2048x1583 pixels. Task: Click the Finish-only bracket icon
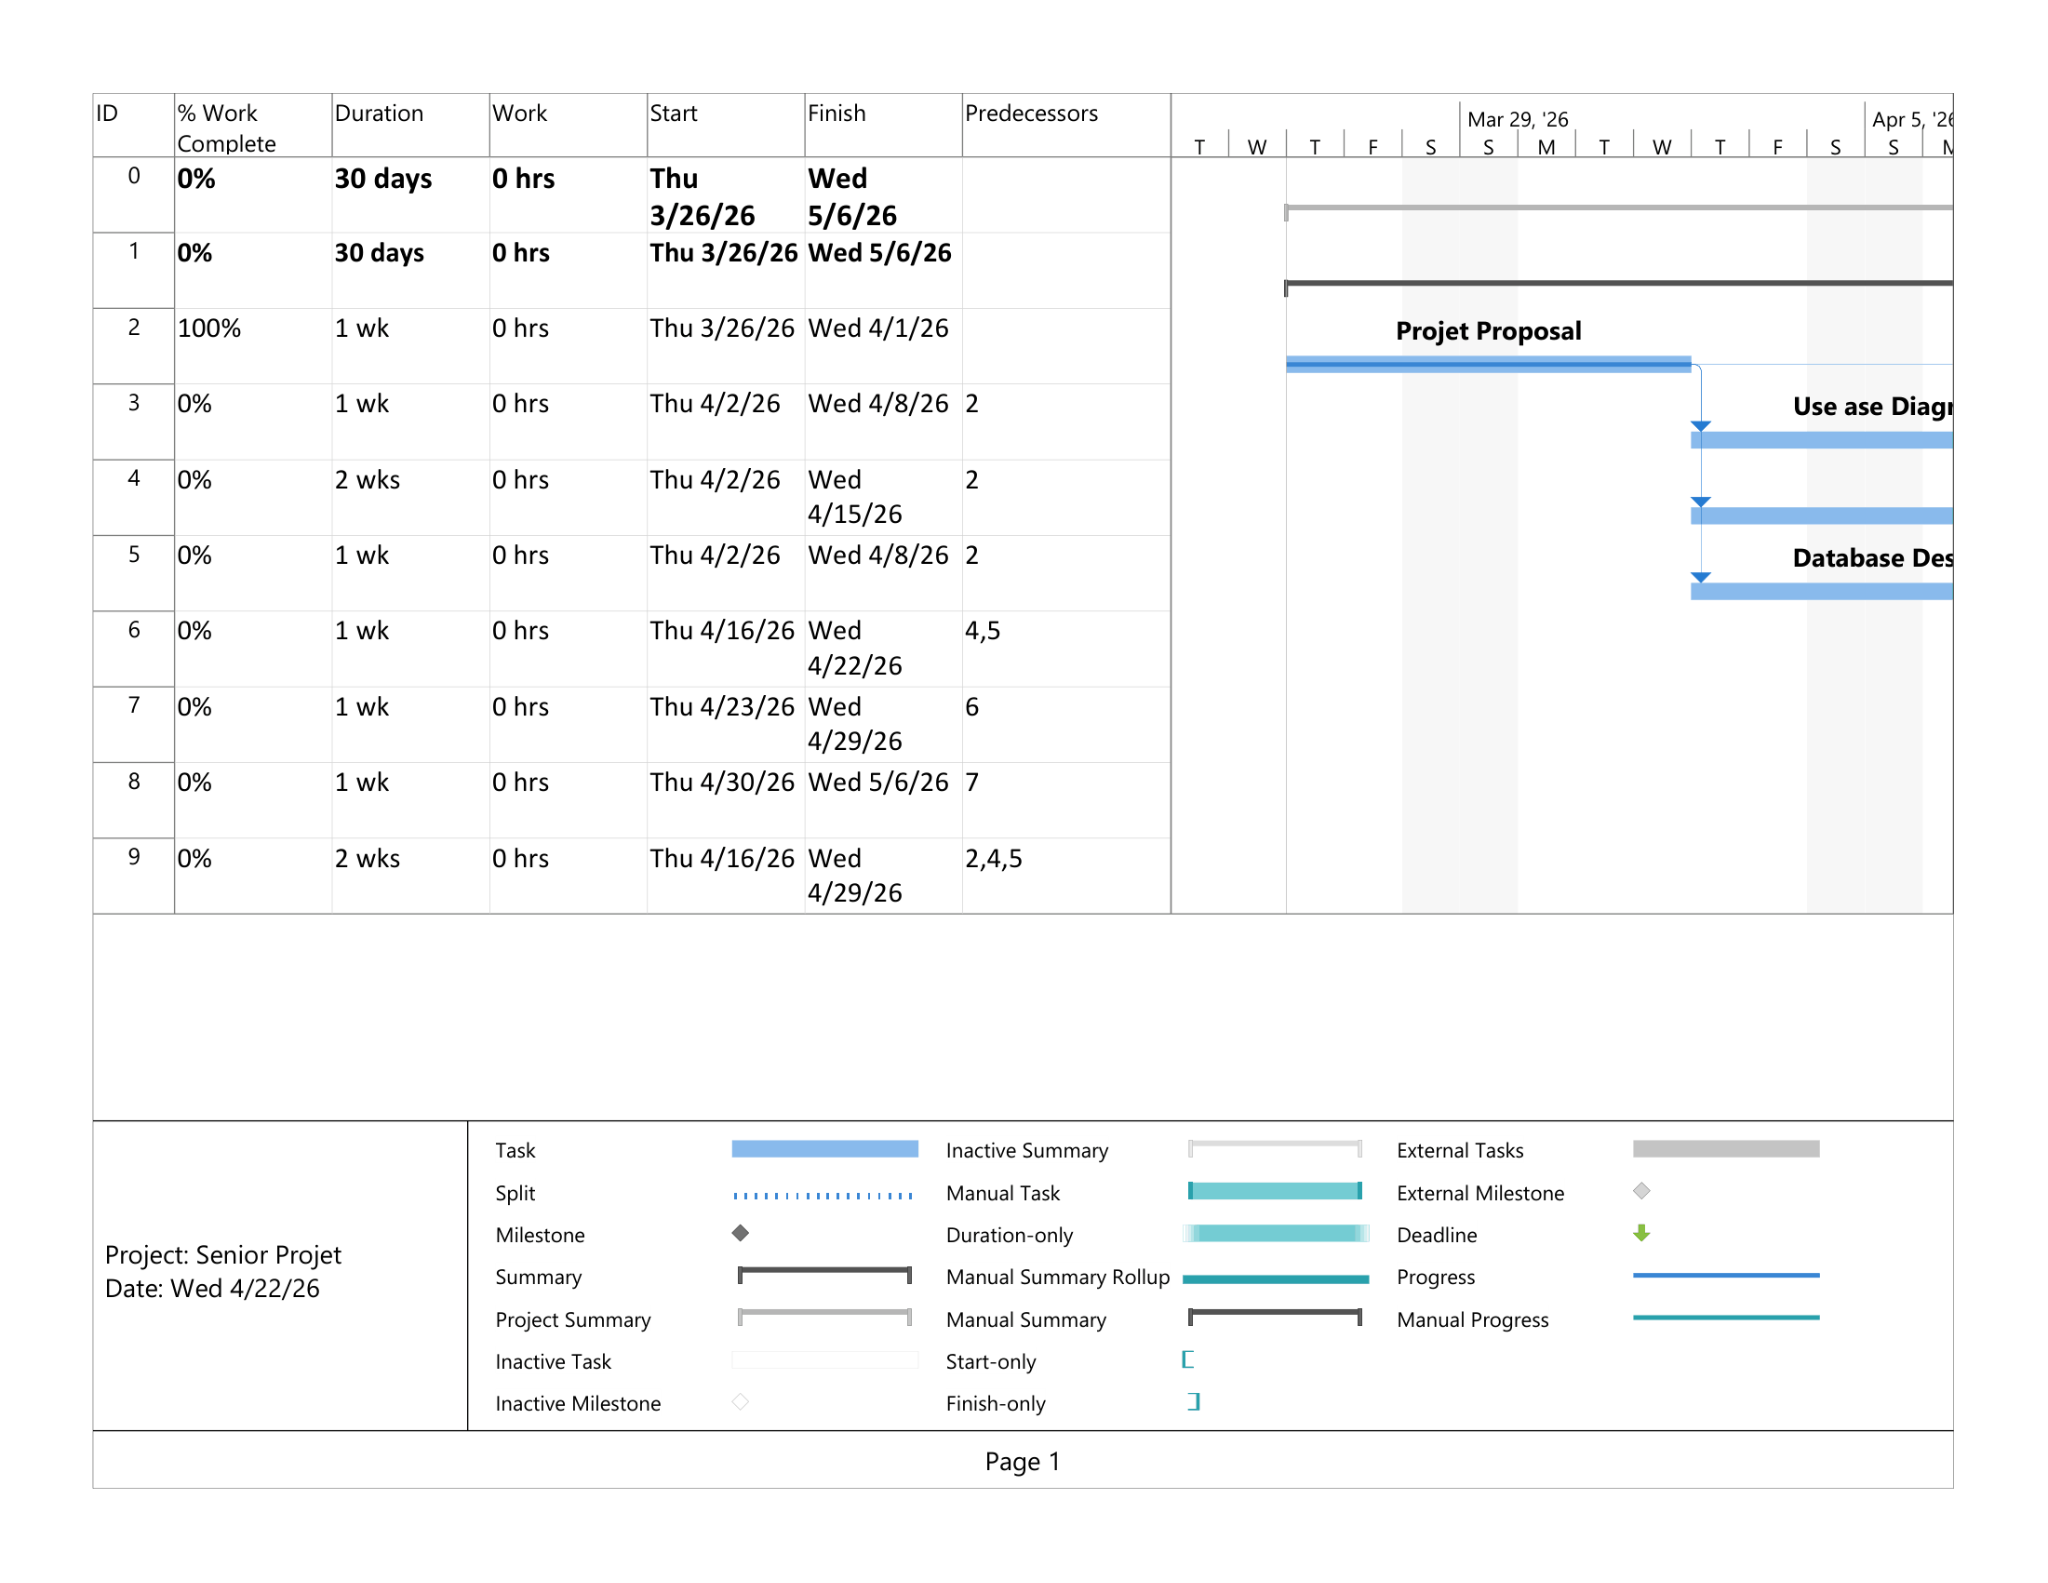[x=1193, y=1402]
